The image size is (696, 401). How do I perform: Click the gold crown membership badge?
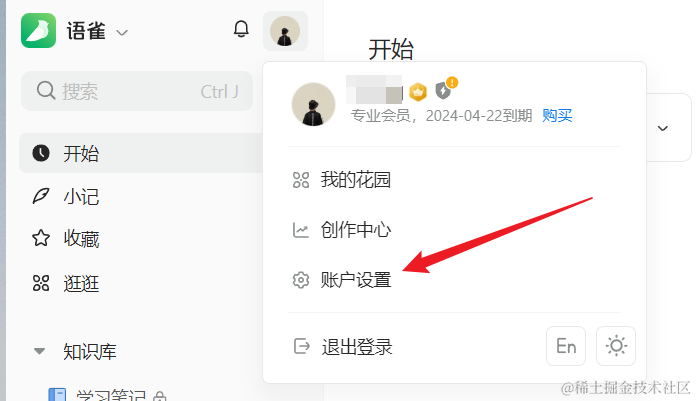(x=418, y=92)
